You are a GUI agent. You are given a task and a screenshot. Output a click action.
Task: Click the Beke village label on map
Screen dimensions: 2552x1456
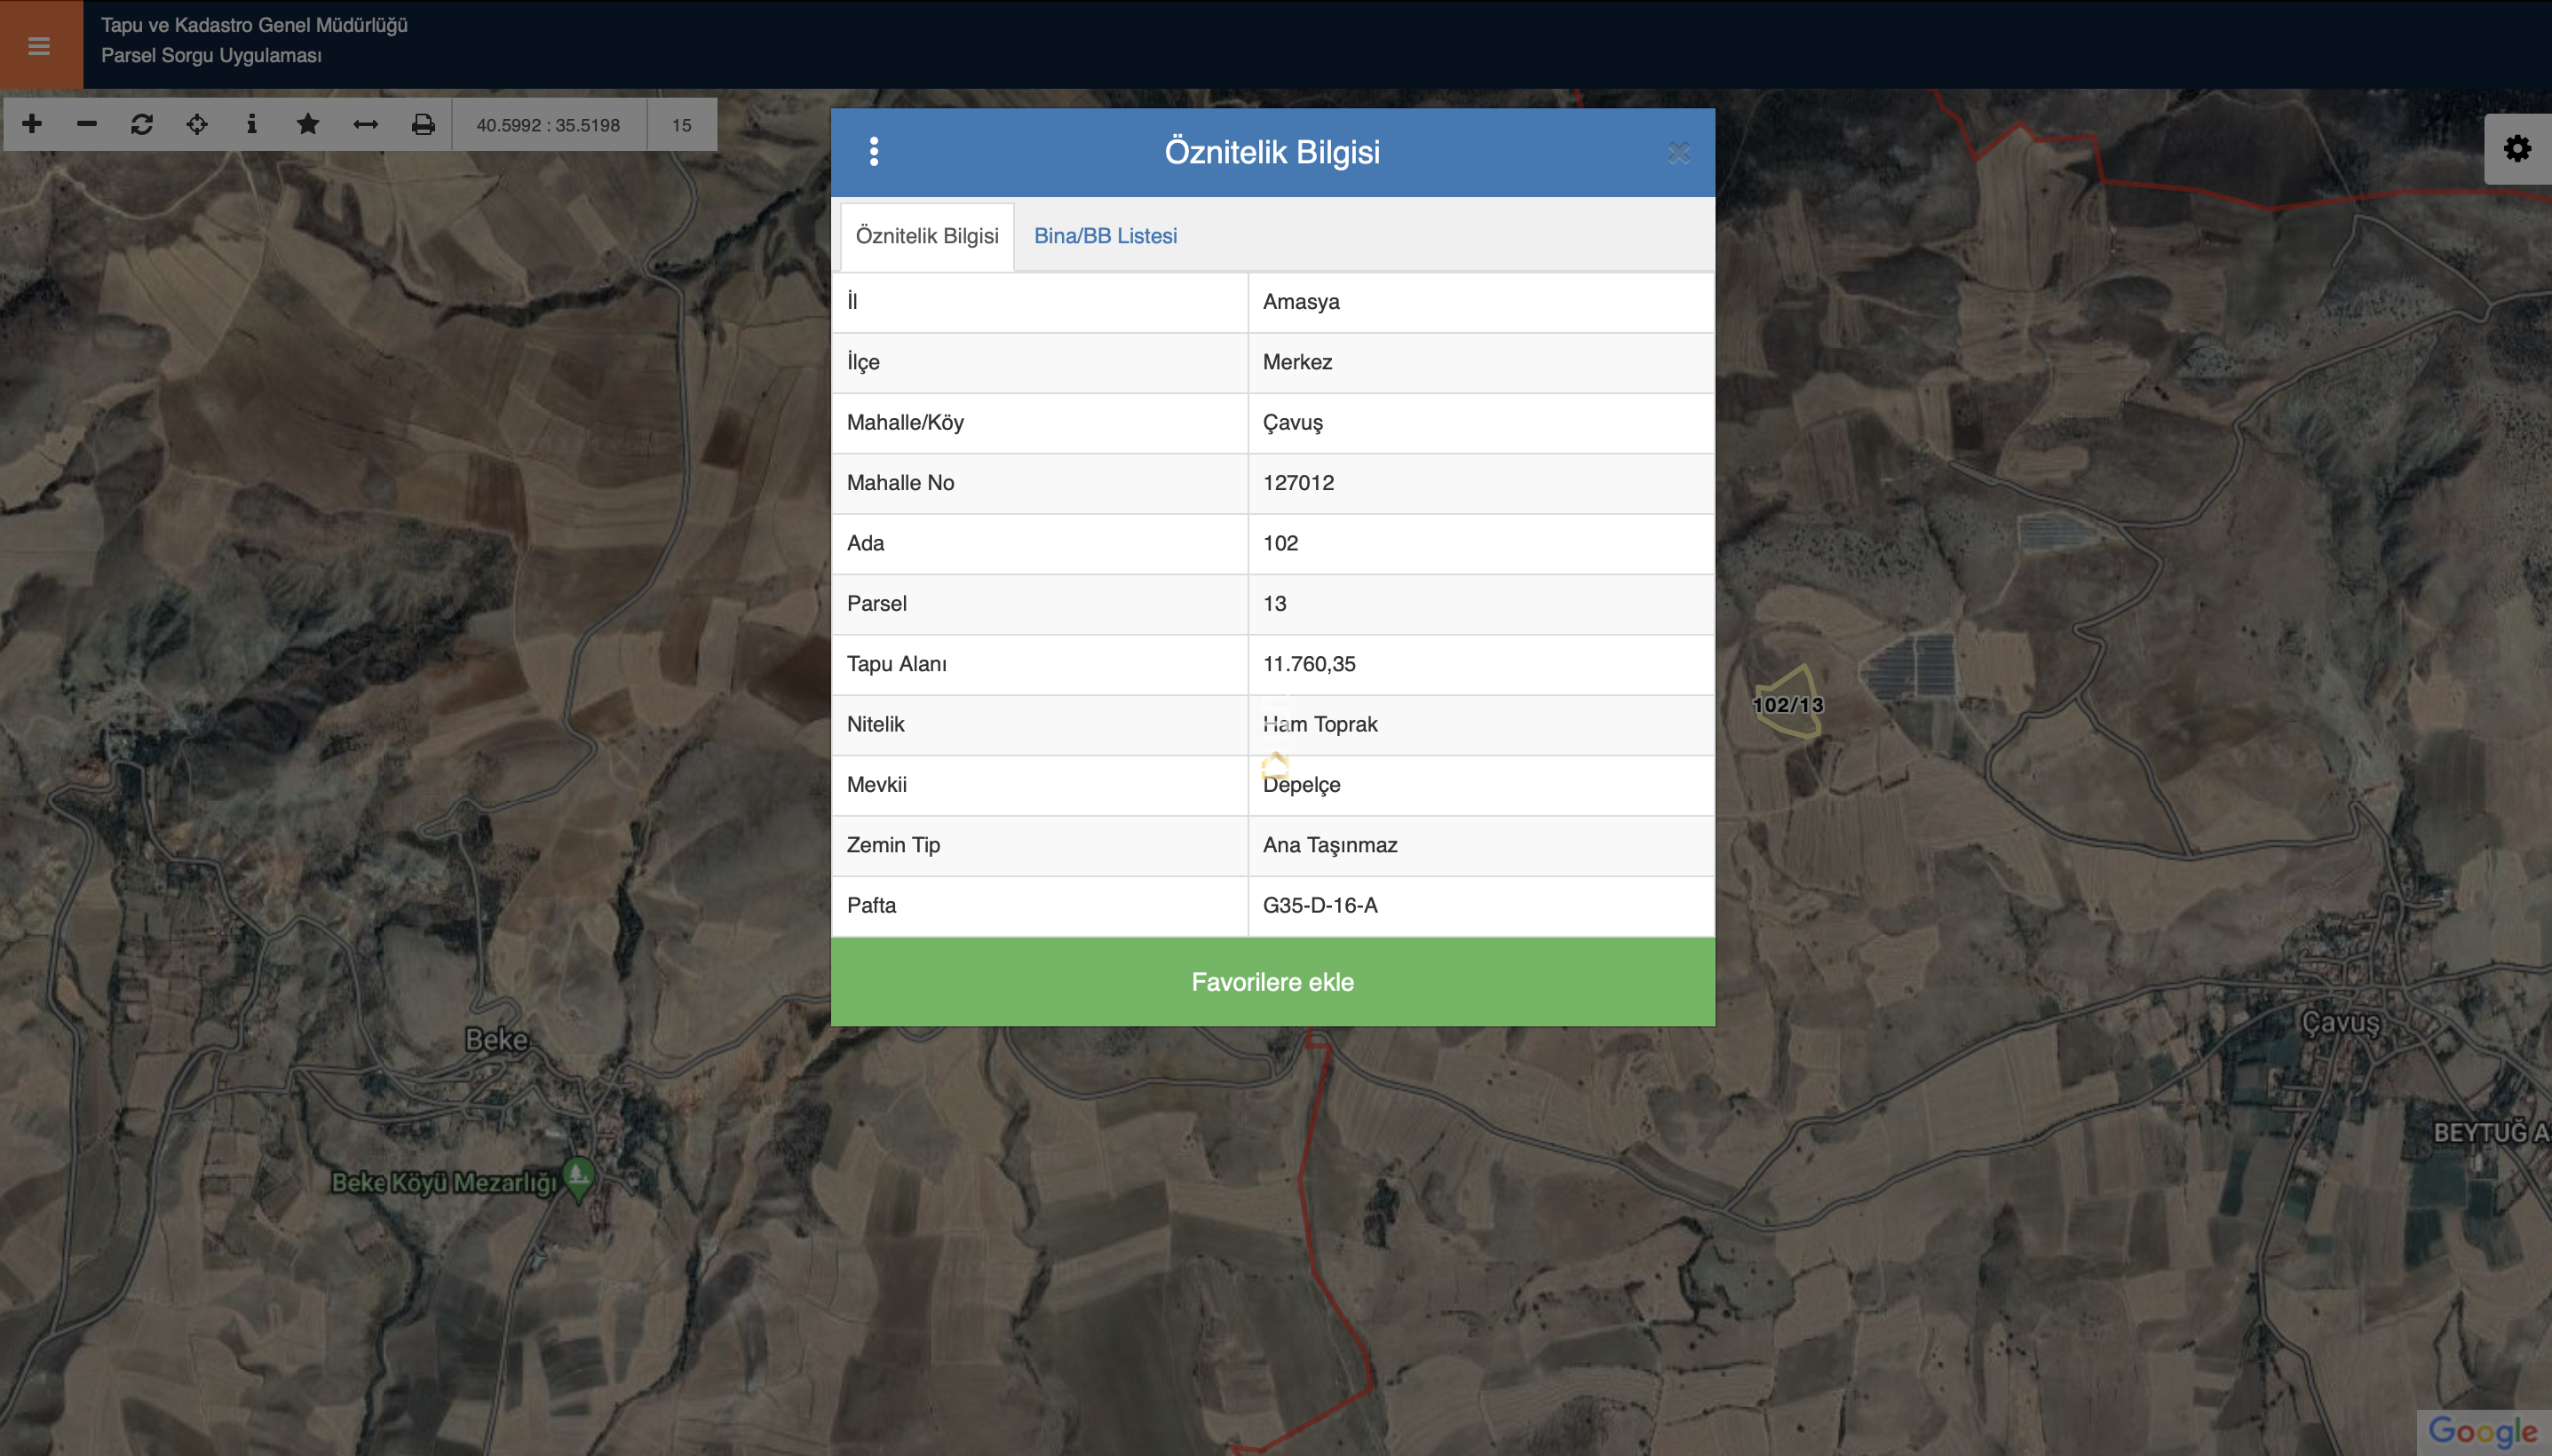(496, 1039)
